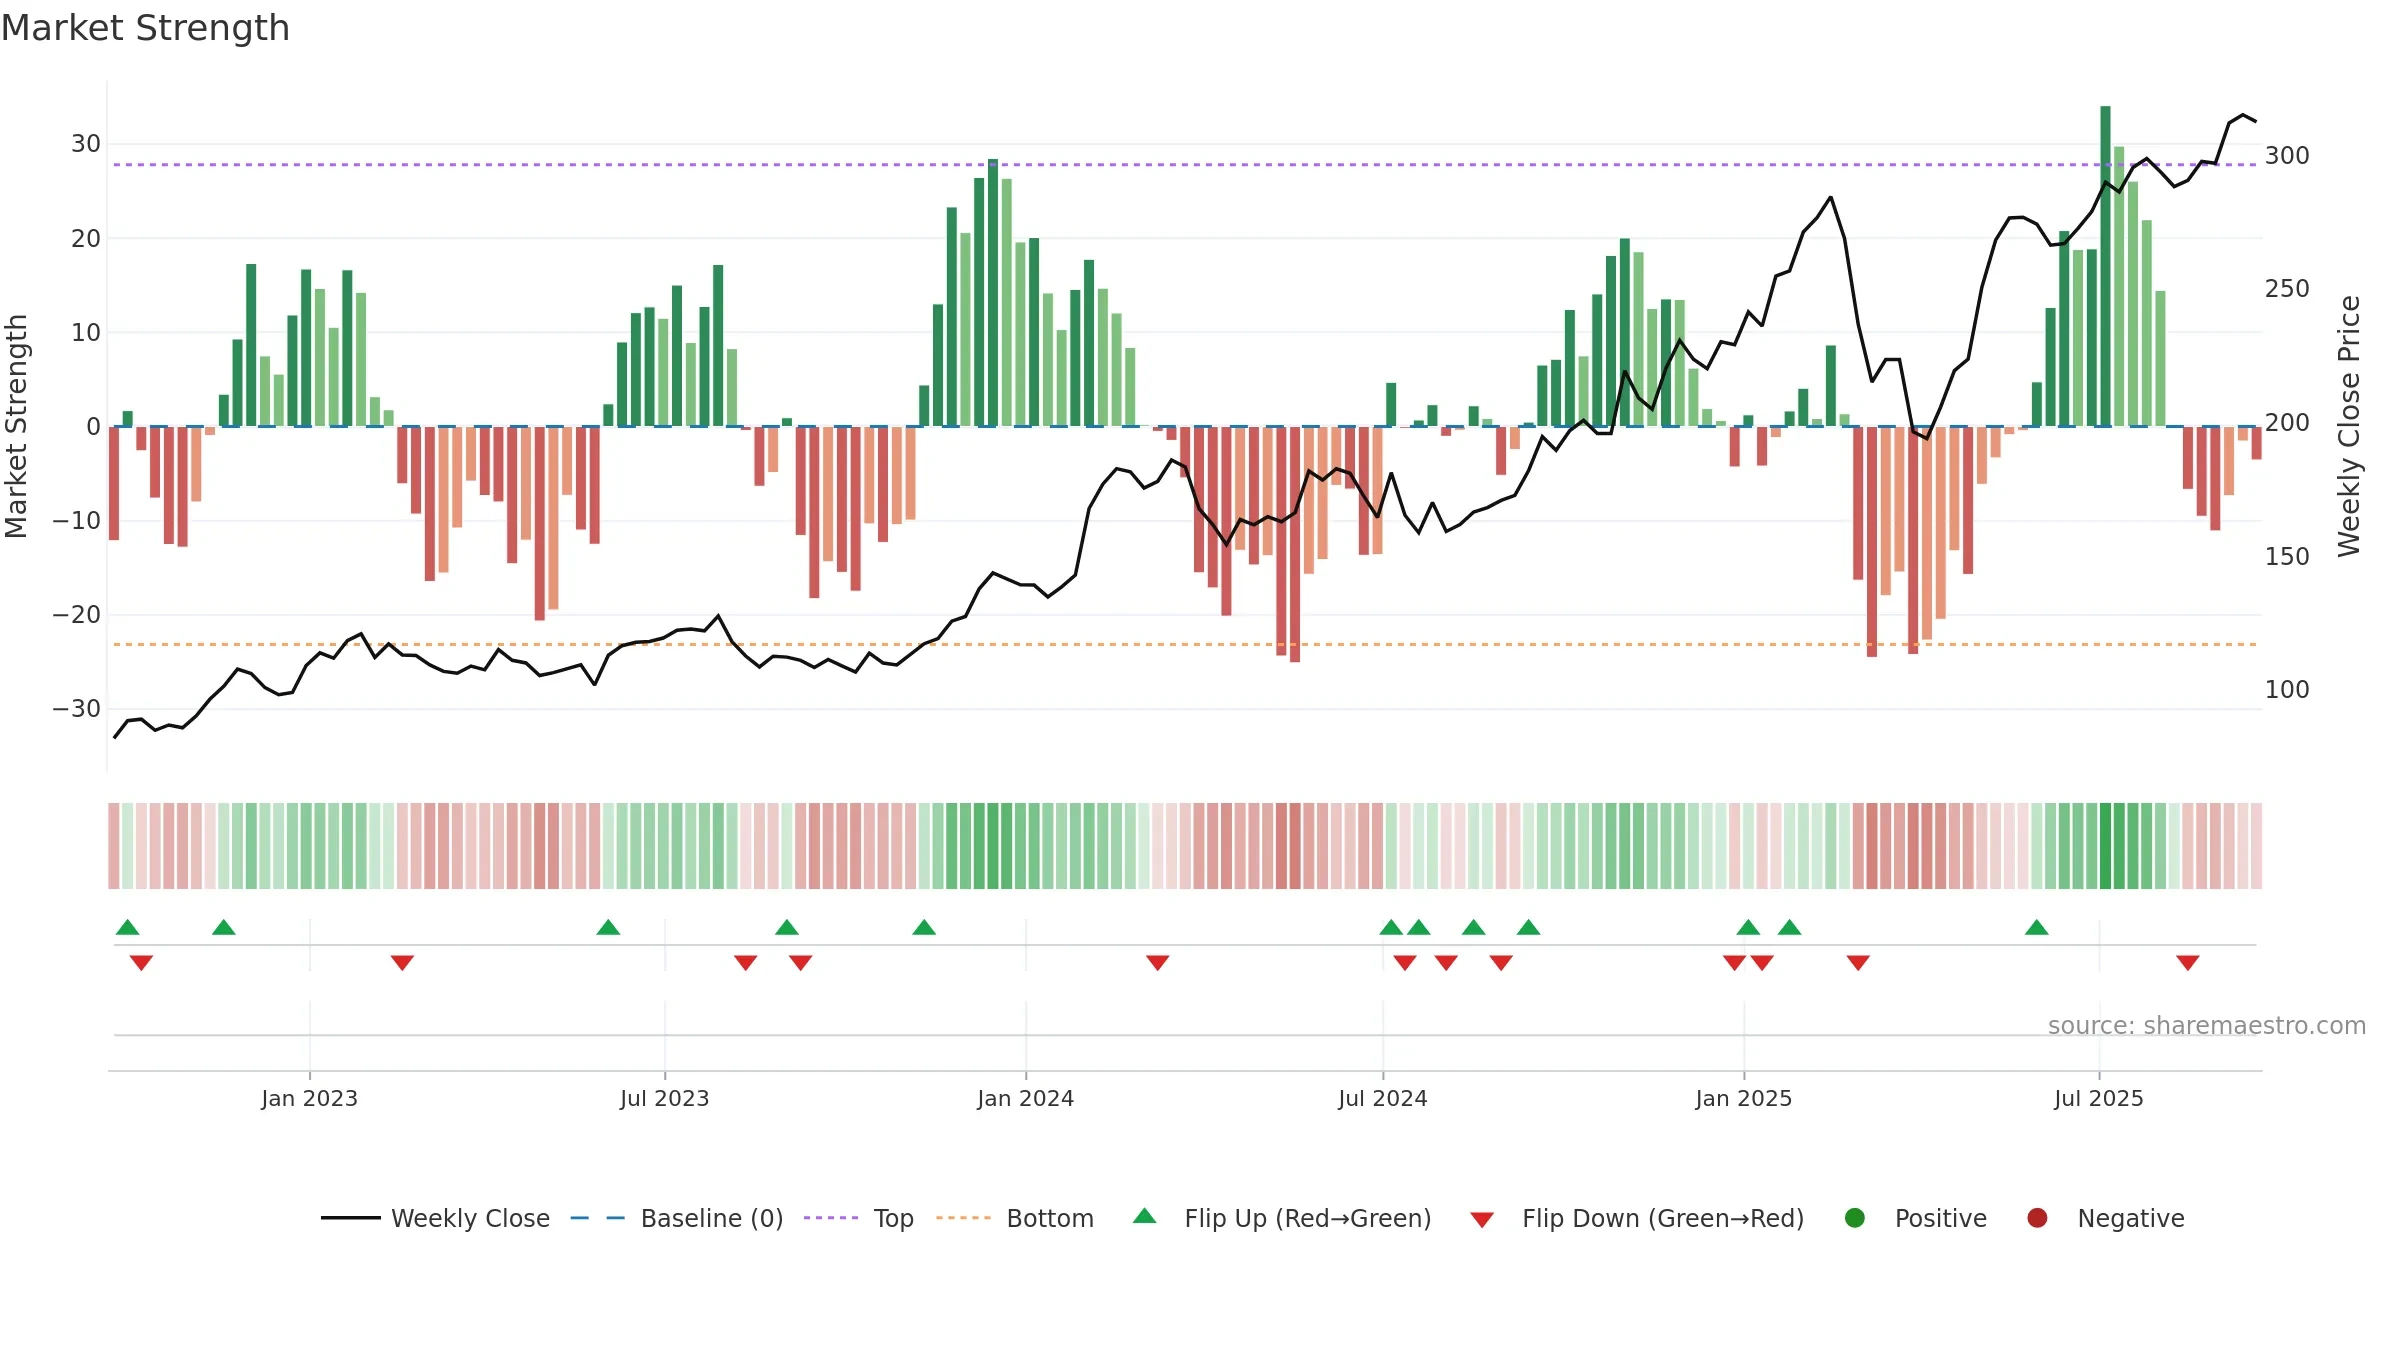Toggle the Top legend entry
The image size is (2400, 1350).
(859, 1218)
